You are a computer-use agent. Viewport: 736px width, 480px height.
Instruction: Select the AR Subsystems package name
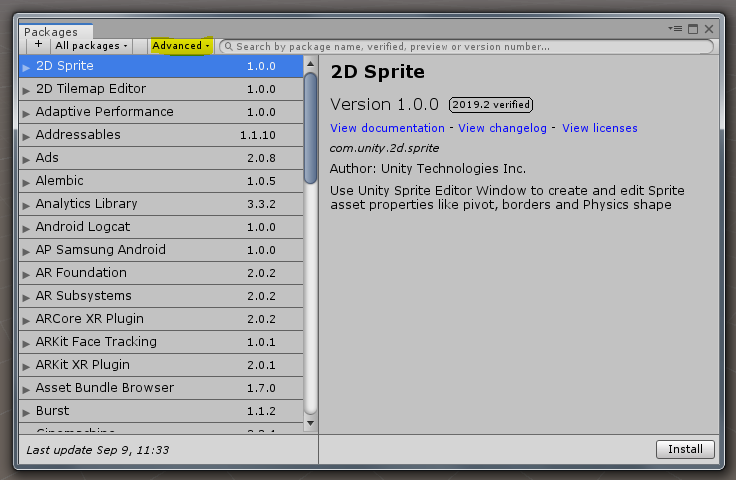point(84,296)
